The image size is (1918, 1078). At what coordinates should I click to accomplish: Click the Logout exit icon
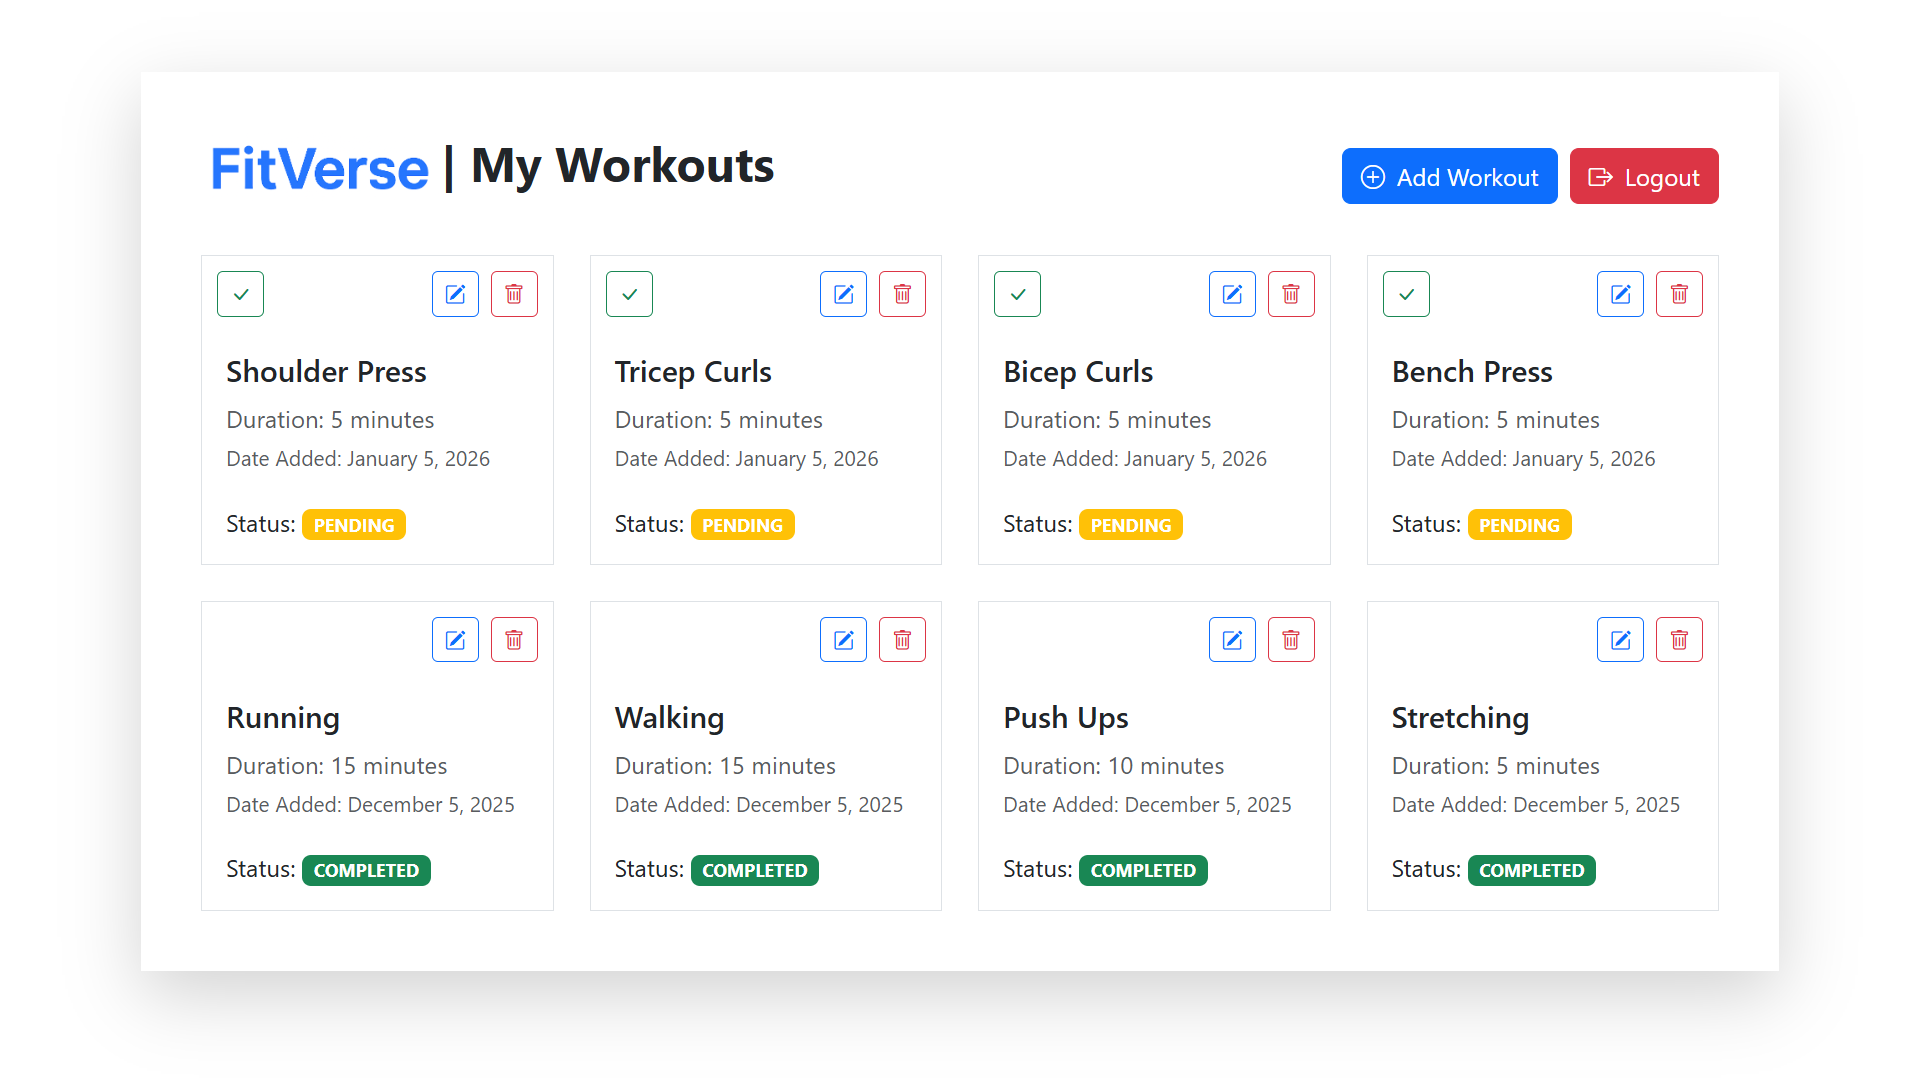pos(1601,176)
